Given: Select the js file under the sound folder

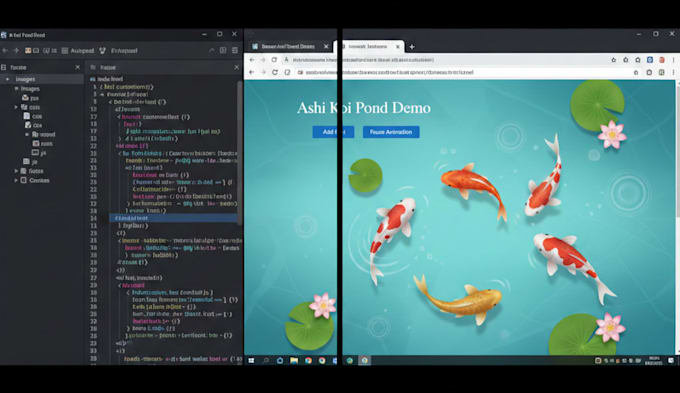Looking at the screenshot, I should point(39,153).
